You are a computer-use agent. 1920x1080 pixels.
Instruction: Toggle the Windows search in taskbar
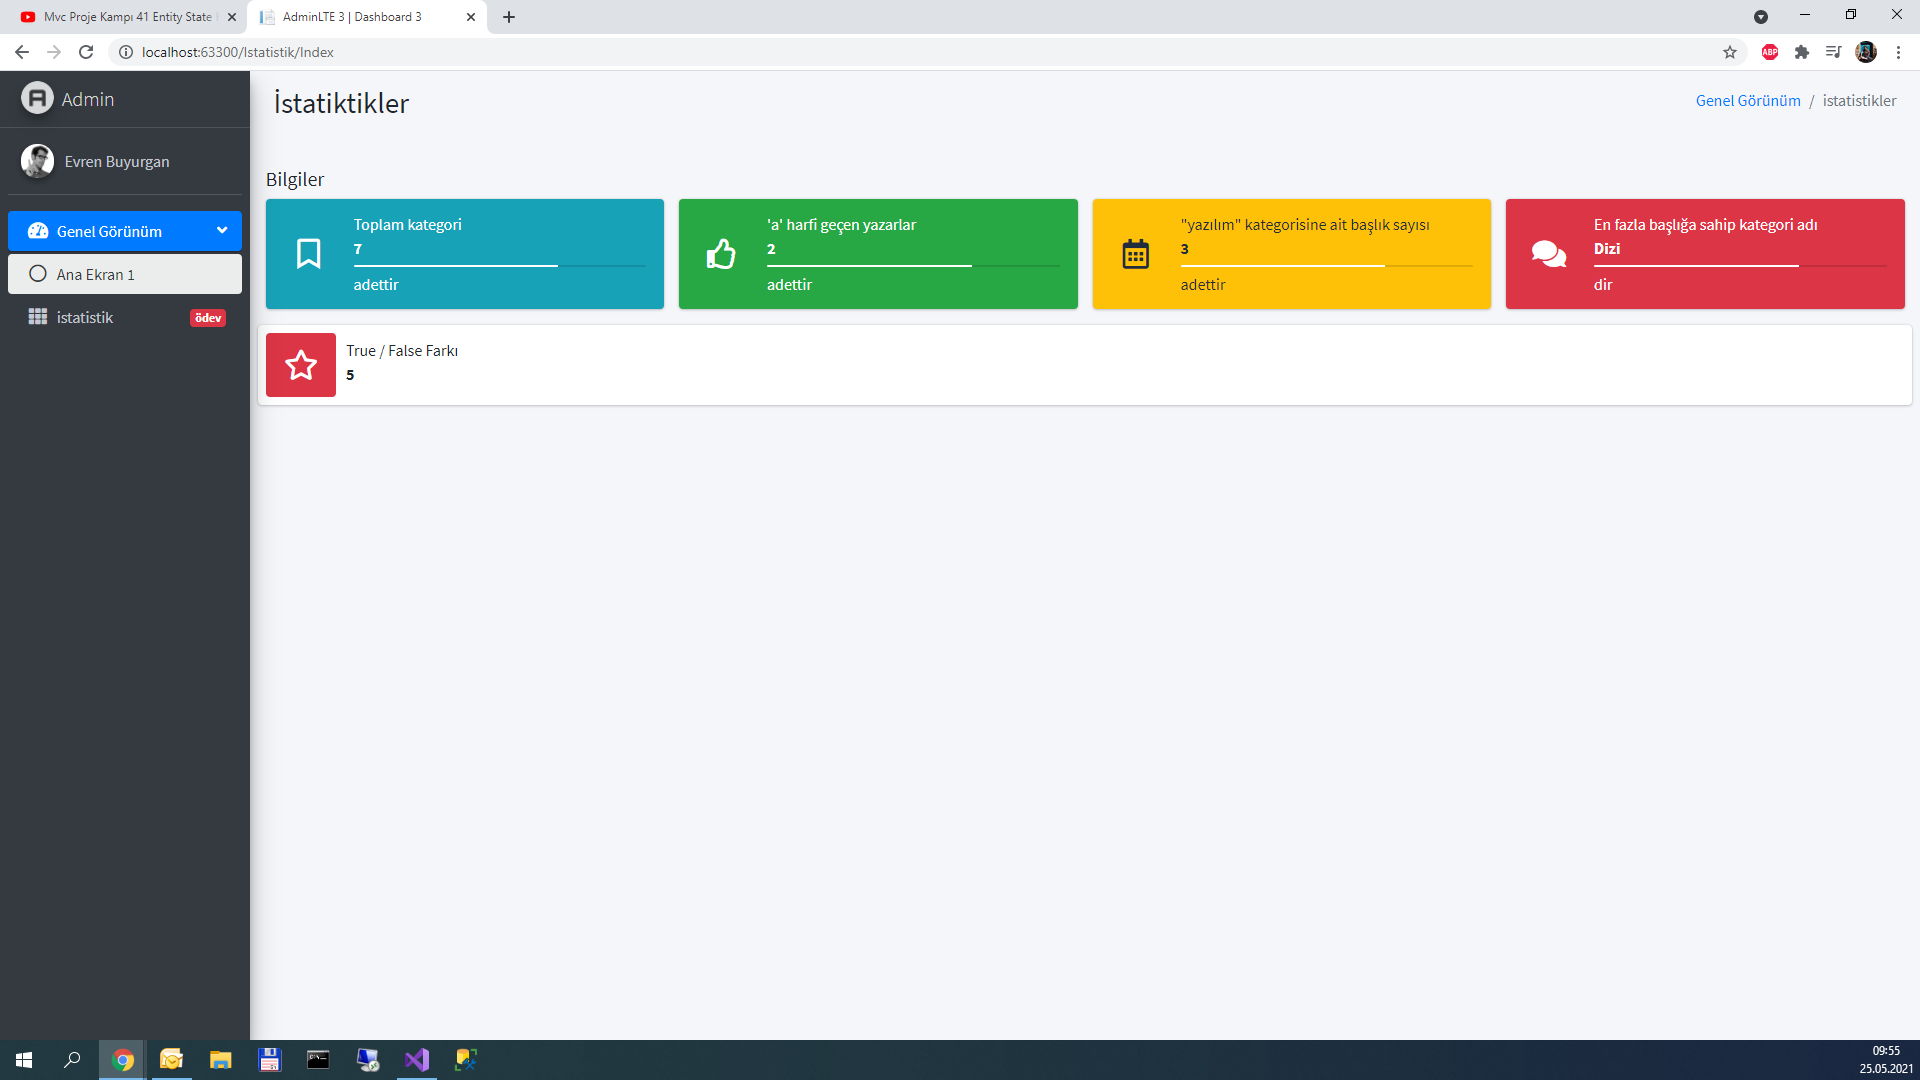click(x=70, y=1059)
